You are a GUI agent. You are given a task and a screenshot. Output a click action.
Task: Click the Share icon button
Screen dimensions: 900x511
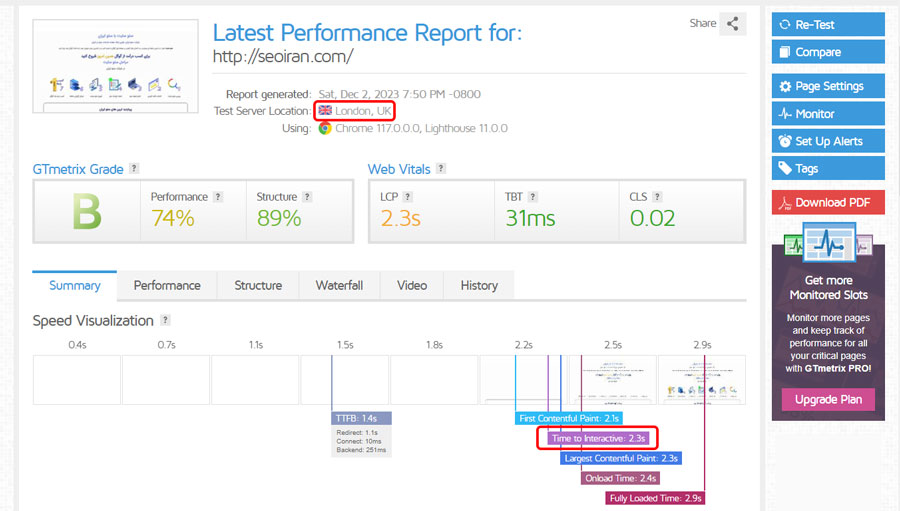(732, 24)
